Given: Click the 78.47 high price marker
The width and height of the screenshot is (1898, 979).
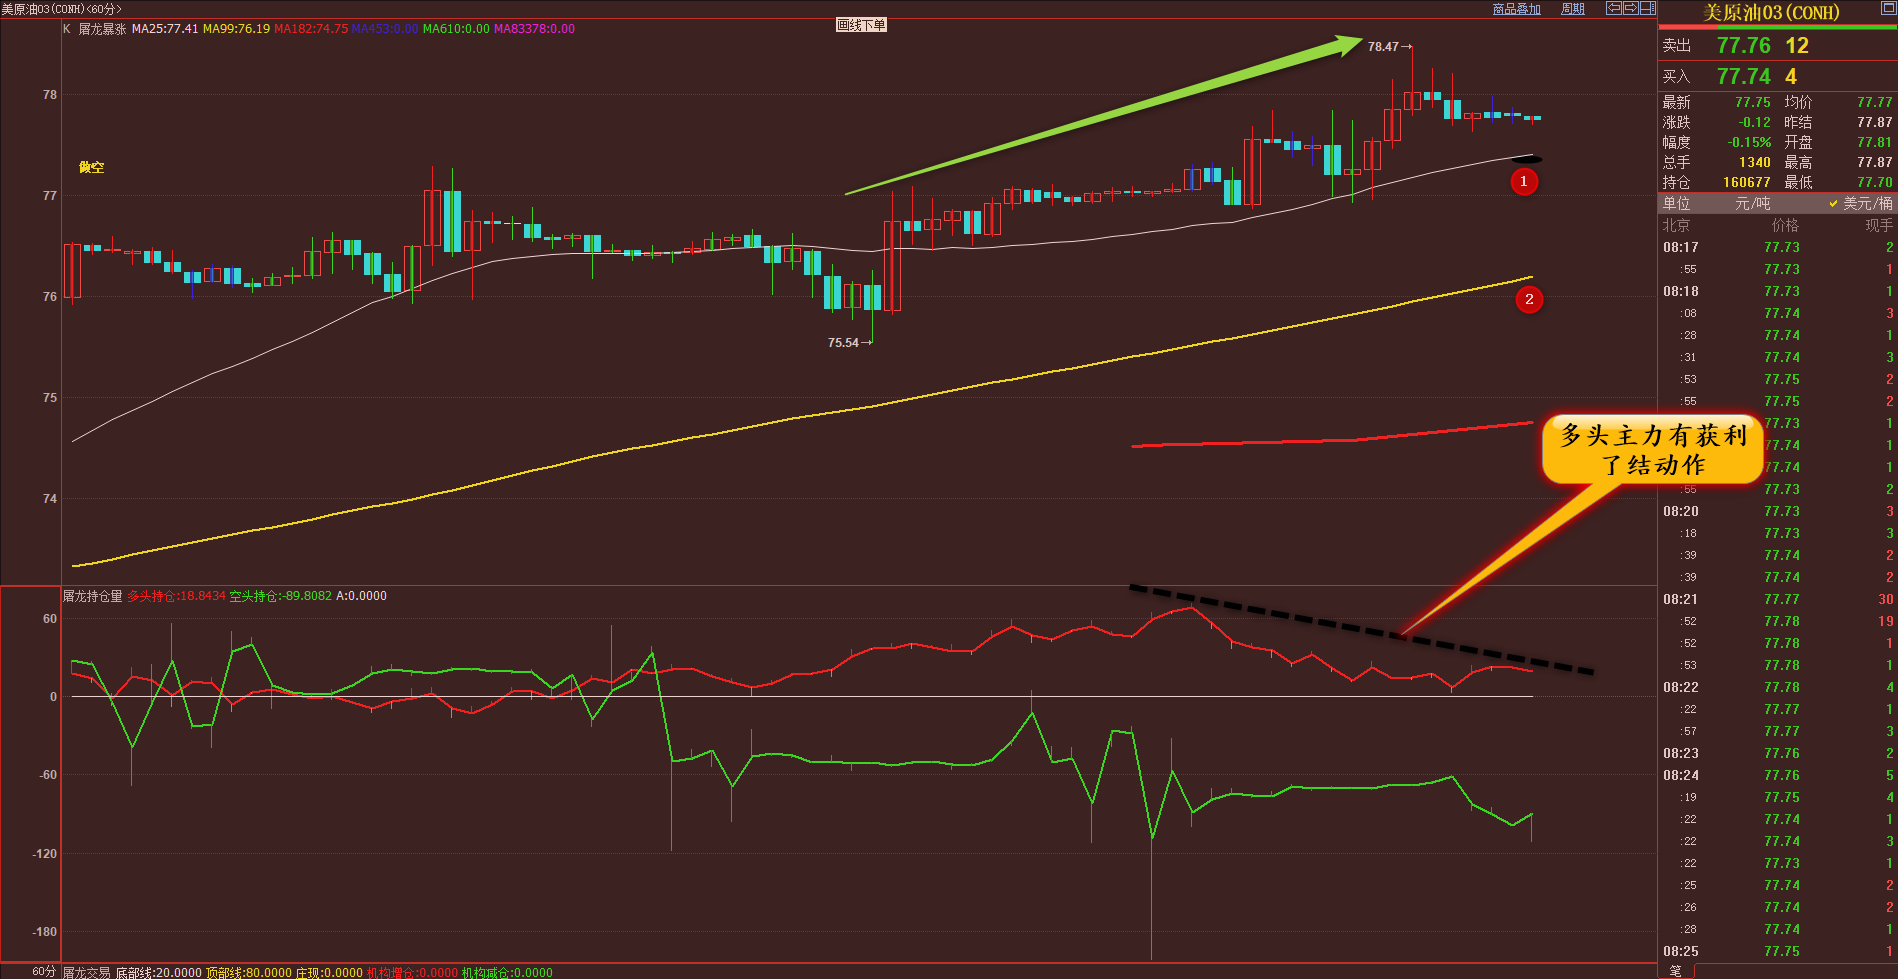Looking at the screenshot, I should point(1388,47).
